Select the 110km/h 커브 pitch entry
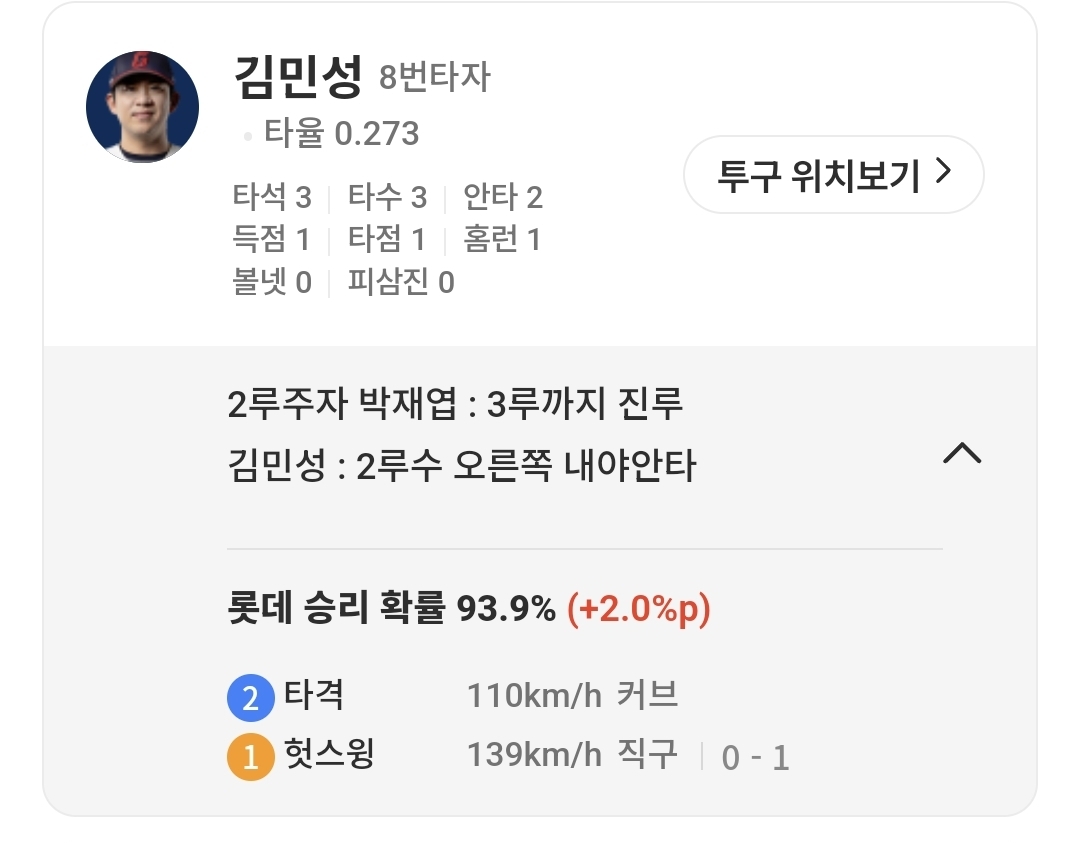 click(572, 696)
